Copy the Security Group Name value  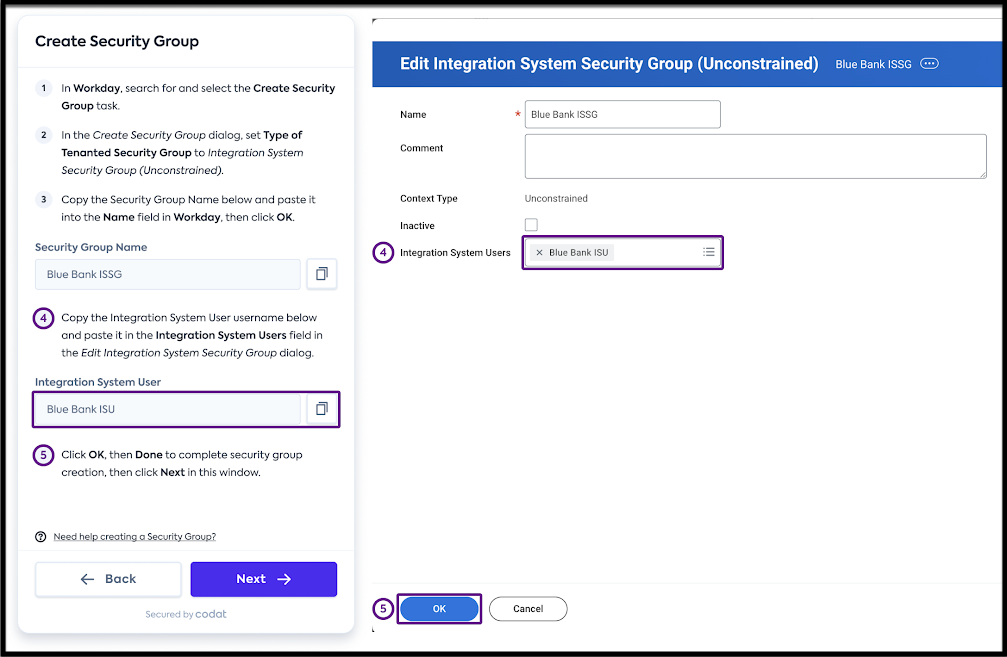(322, 274)
